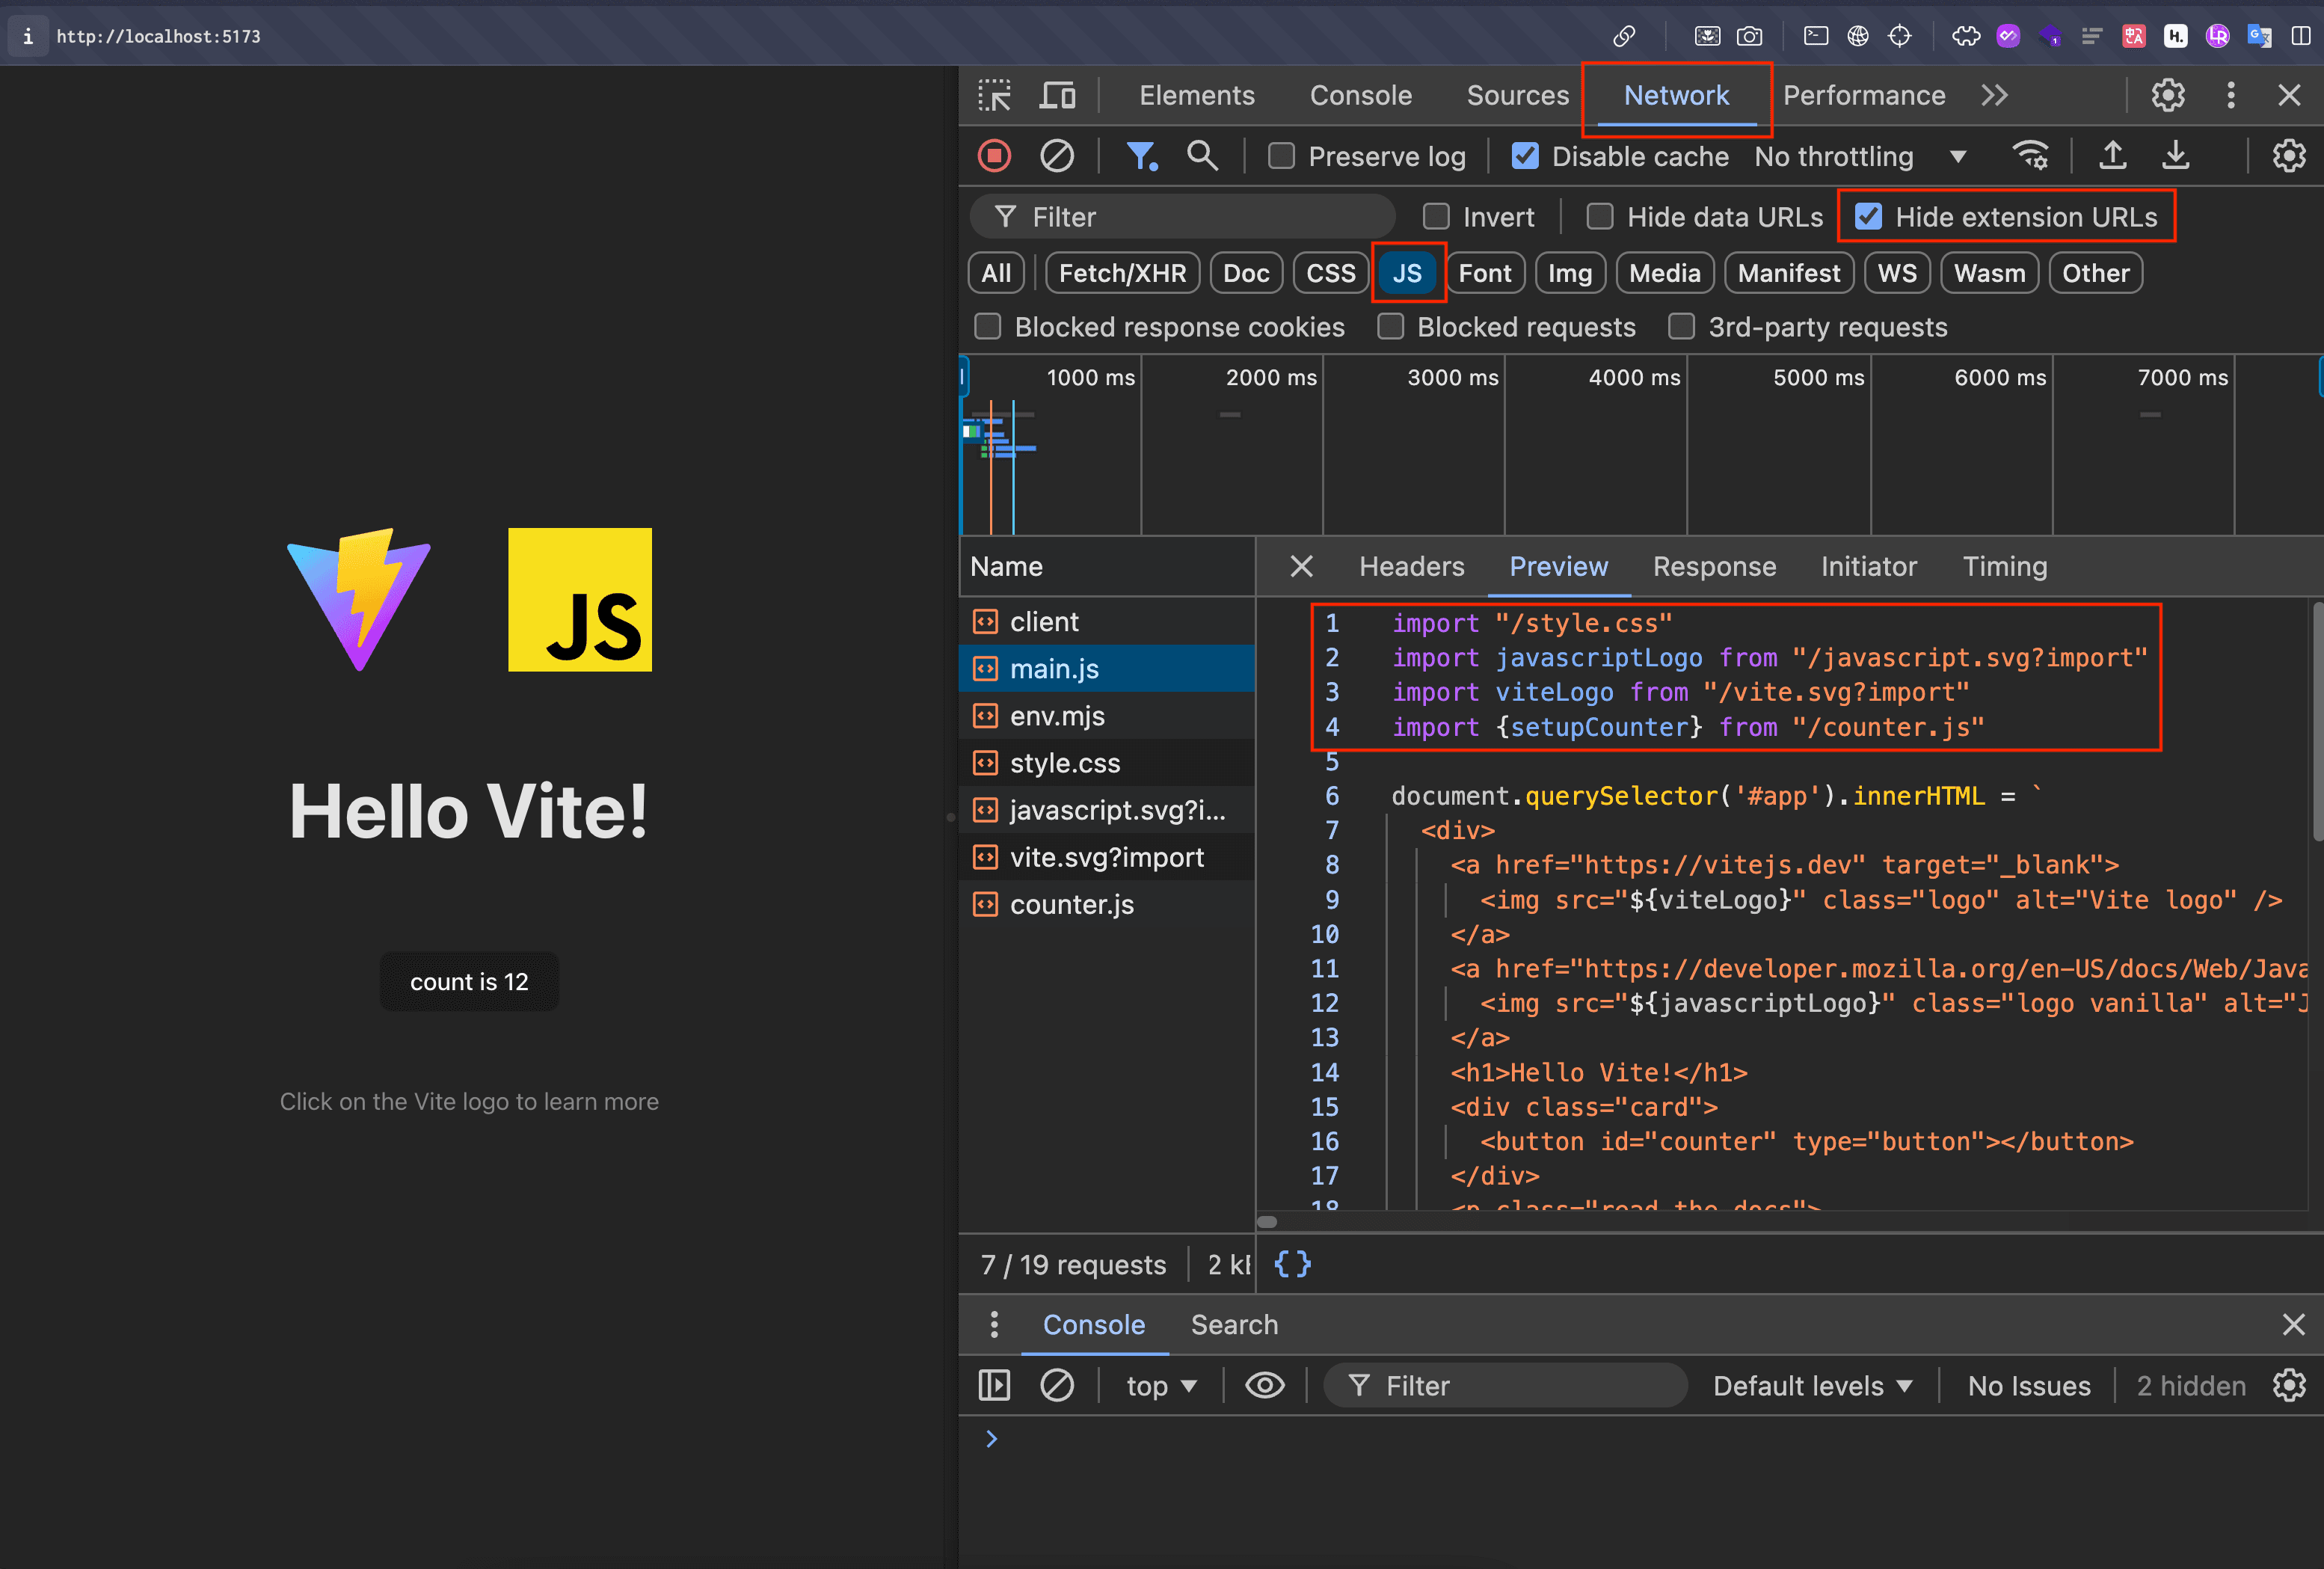The width and height of the screenshot is (2324, 1569).
Task: Click the count is 12 button
Action: [469, 981]
